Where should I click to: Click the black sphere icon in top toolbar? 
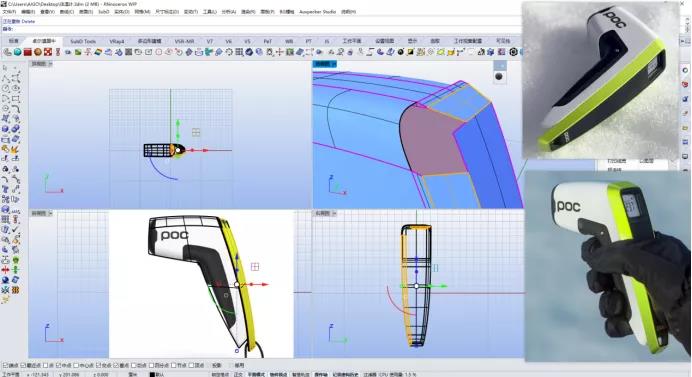[x=401, y=52]
